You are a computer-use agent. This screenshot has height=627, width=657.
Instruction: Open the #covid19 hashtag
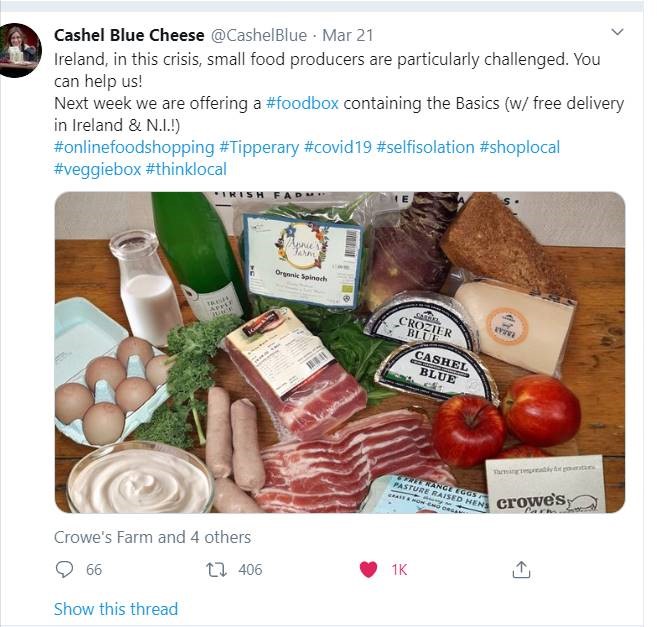(338, 147)
